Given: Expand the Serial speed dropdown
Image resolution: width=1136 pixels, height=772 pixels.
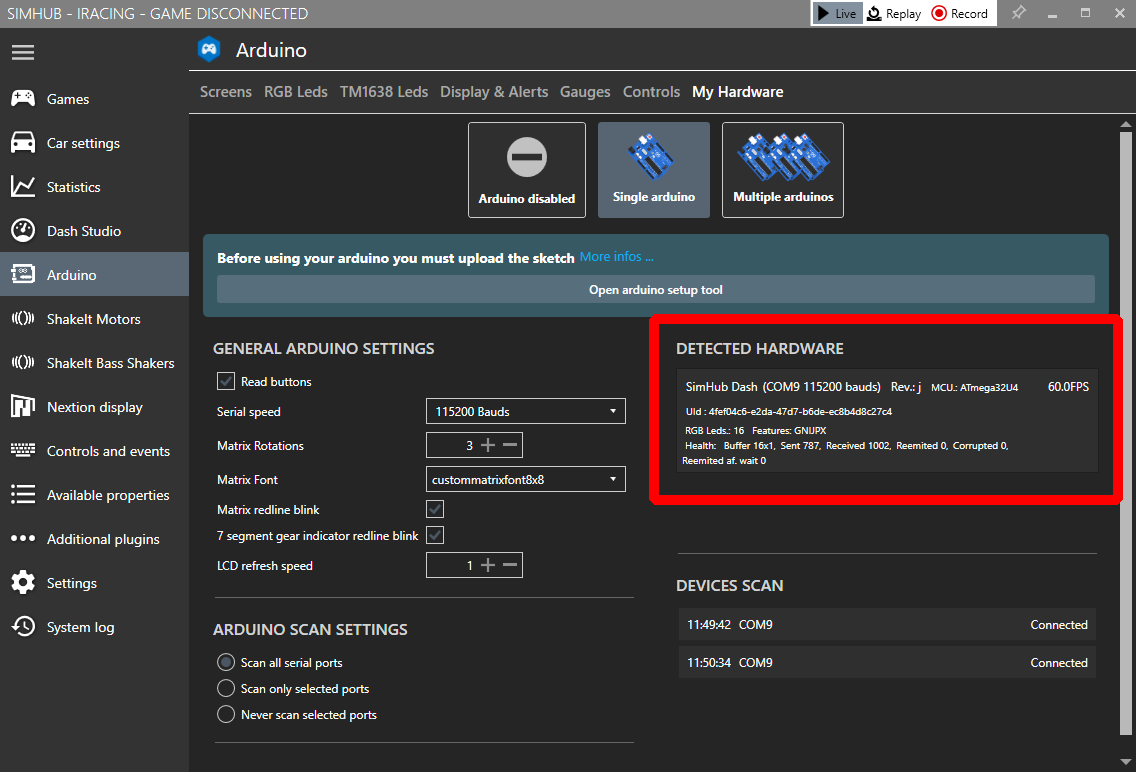Looking at the screenshot, I should point(525,411).
